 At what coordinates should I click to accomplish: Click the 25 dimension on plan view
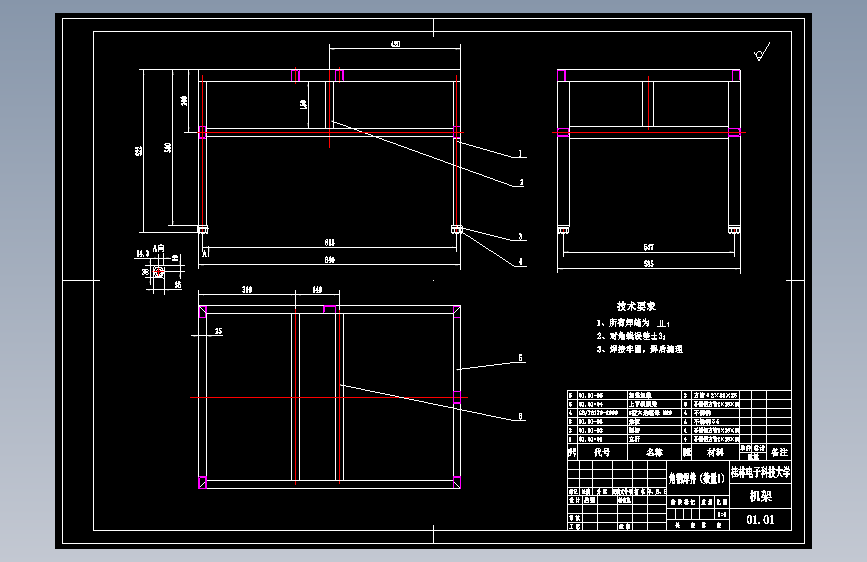coord(218,331)
